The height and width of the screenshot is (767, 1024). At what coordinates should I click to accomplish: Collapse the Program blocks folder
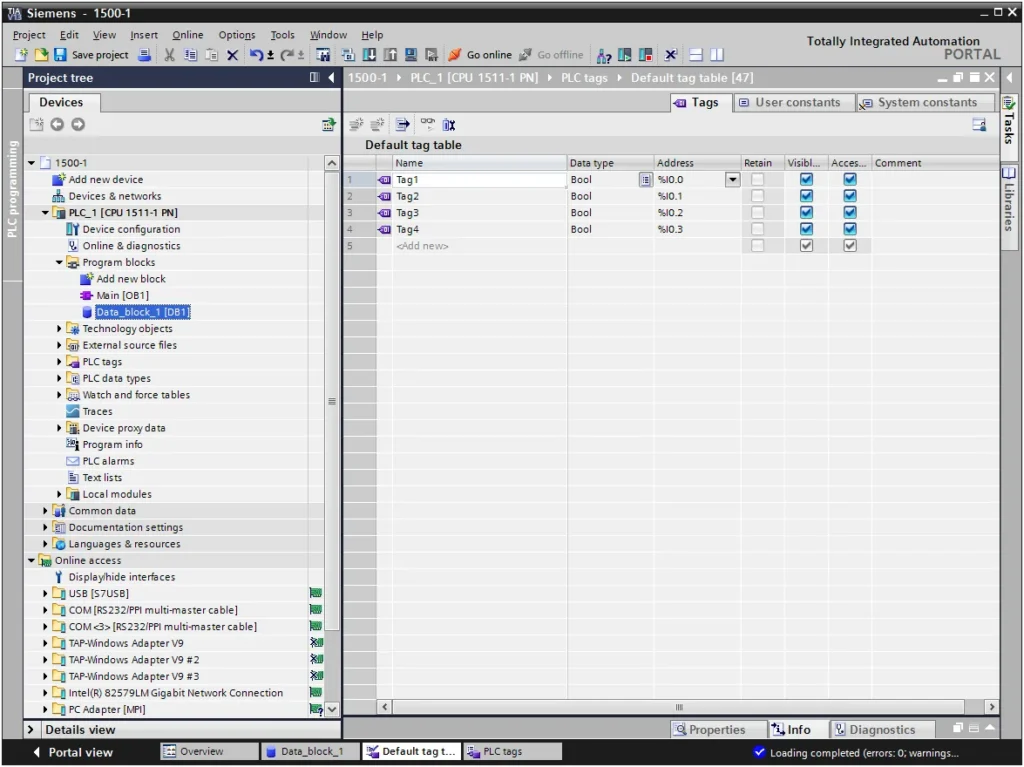(59, 262)
